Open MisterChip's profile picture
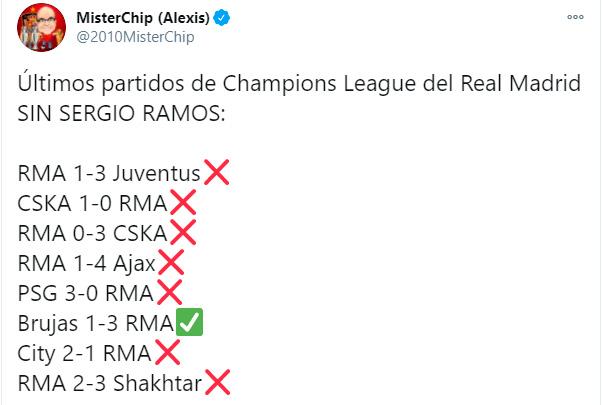 [x=38, y=28]
